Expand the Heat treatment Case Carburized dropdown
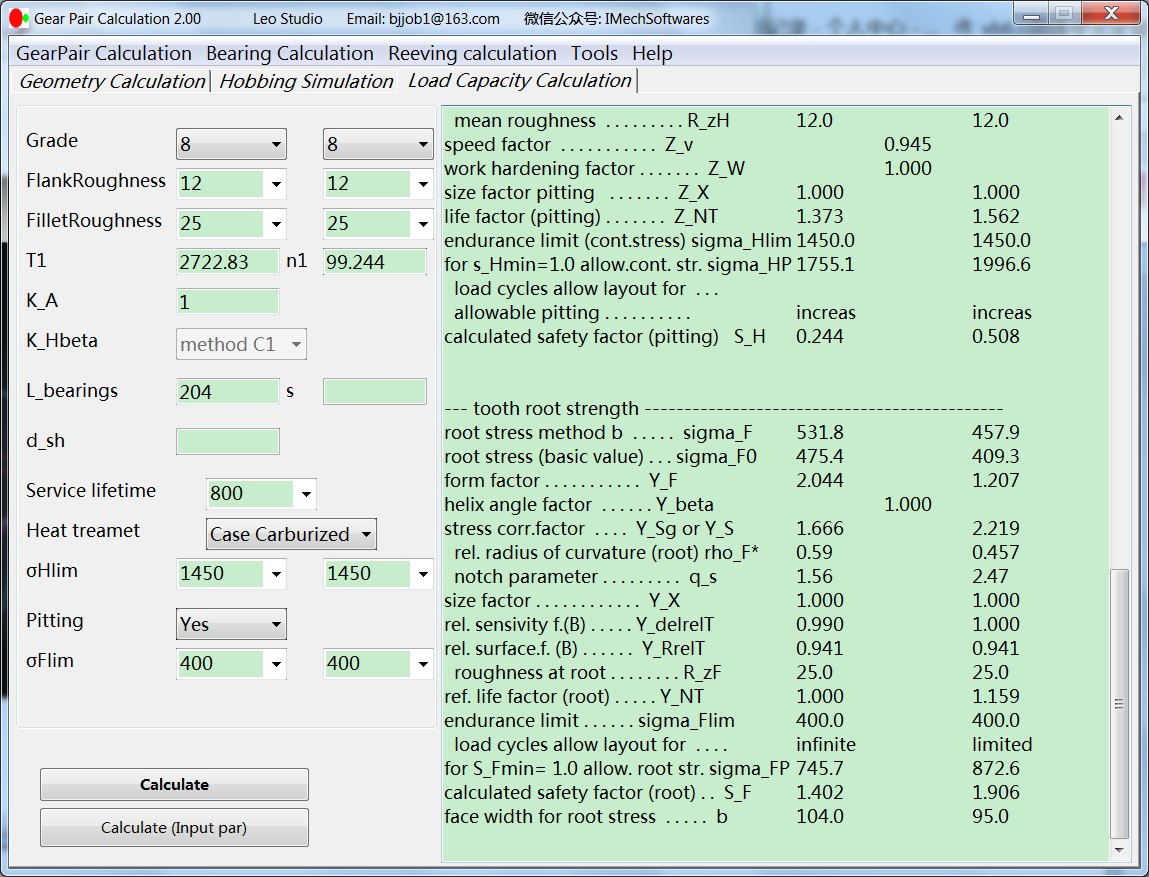The image size is (1149, 877). [x=366, y=534]
